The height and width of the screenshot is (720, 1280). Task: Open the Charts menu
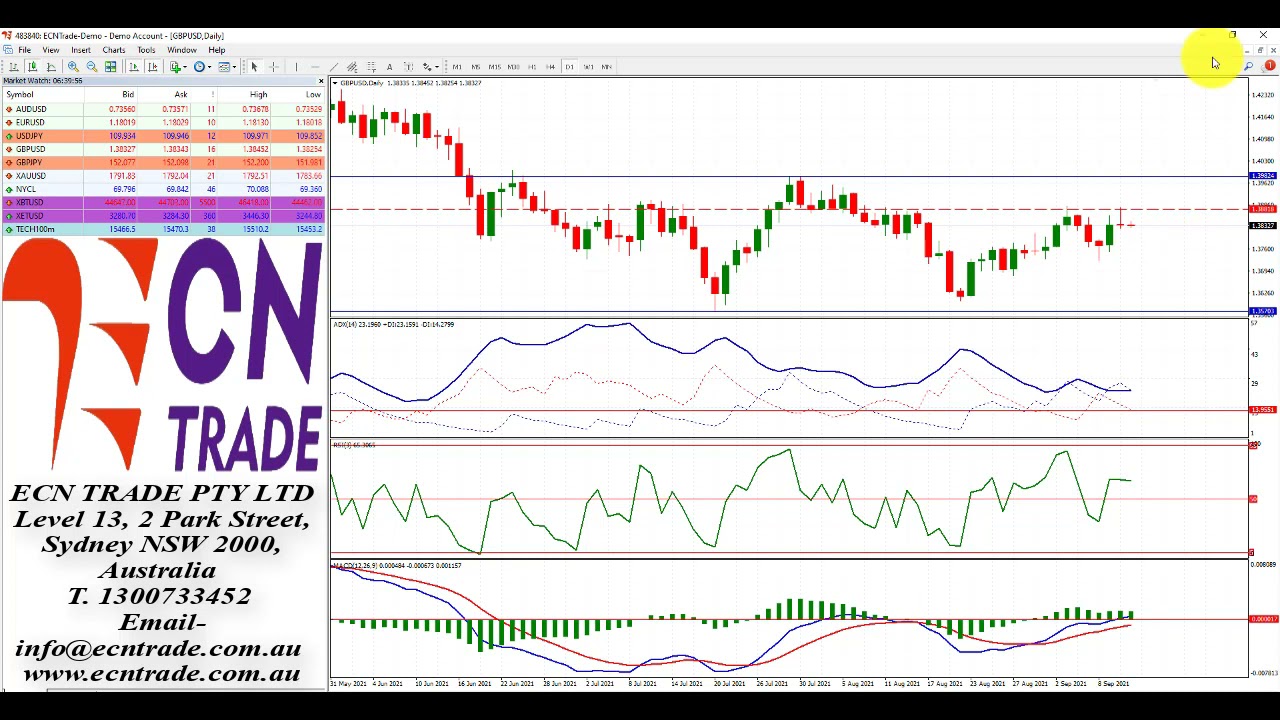click(x=113, y=50)
